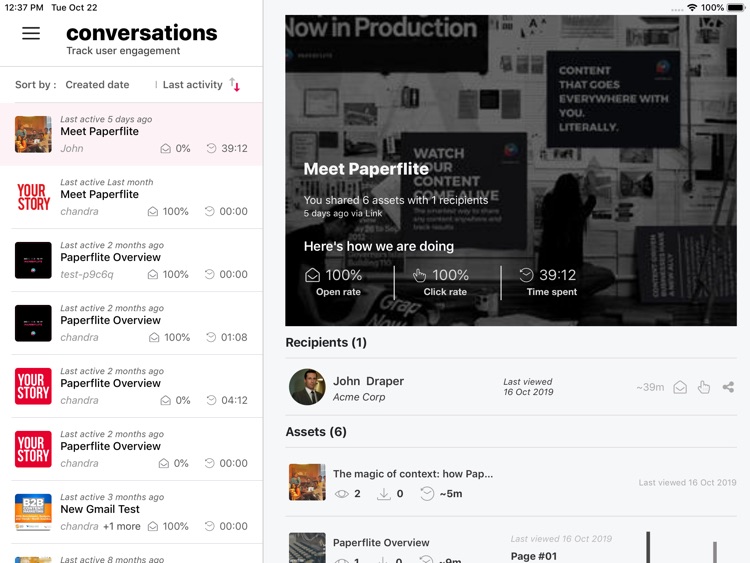This screenshot has height=563, width=750.
Task: Click the ~39m time value
Action: pos(650,387)
